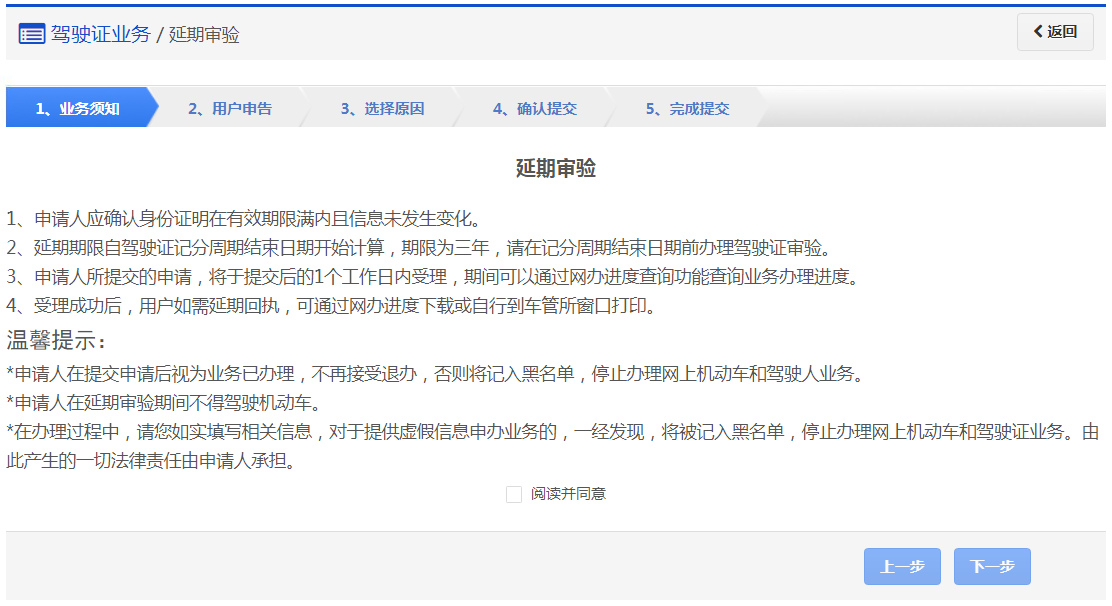This screenshot has width=1112, height=606.
Task: Proceed with the 下一步 button
Action: (x=991, y=567)
